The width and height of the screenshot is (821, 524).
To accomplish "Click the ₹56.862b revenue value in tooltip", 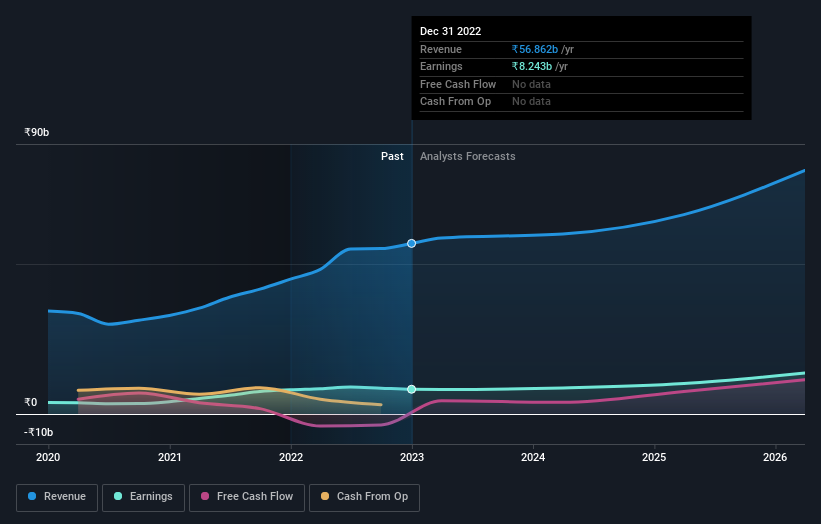I will [x=535, y=49].
